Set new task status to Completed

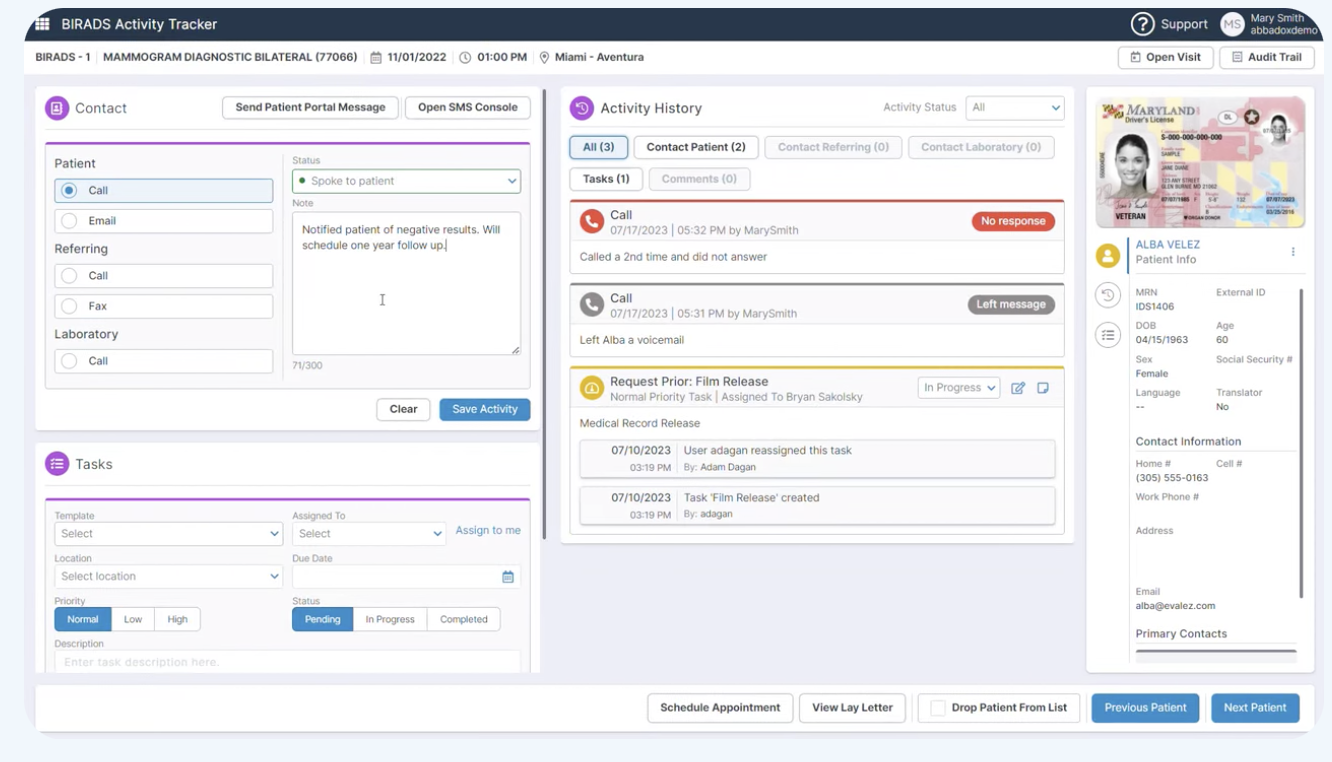coord(464,619)
